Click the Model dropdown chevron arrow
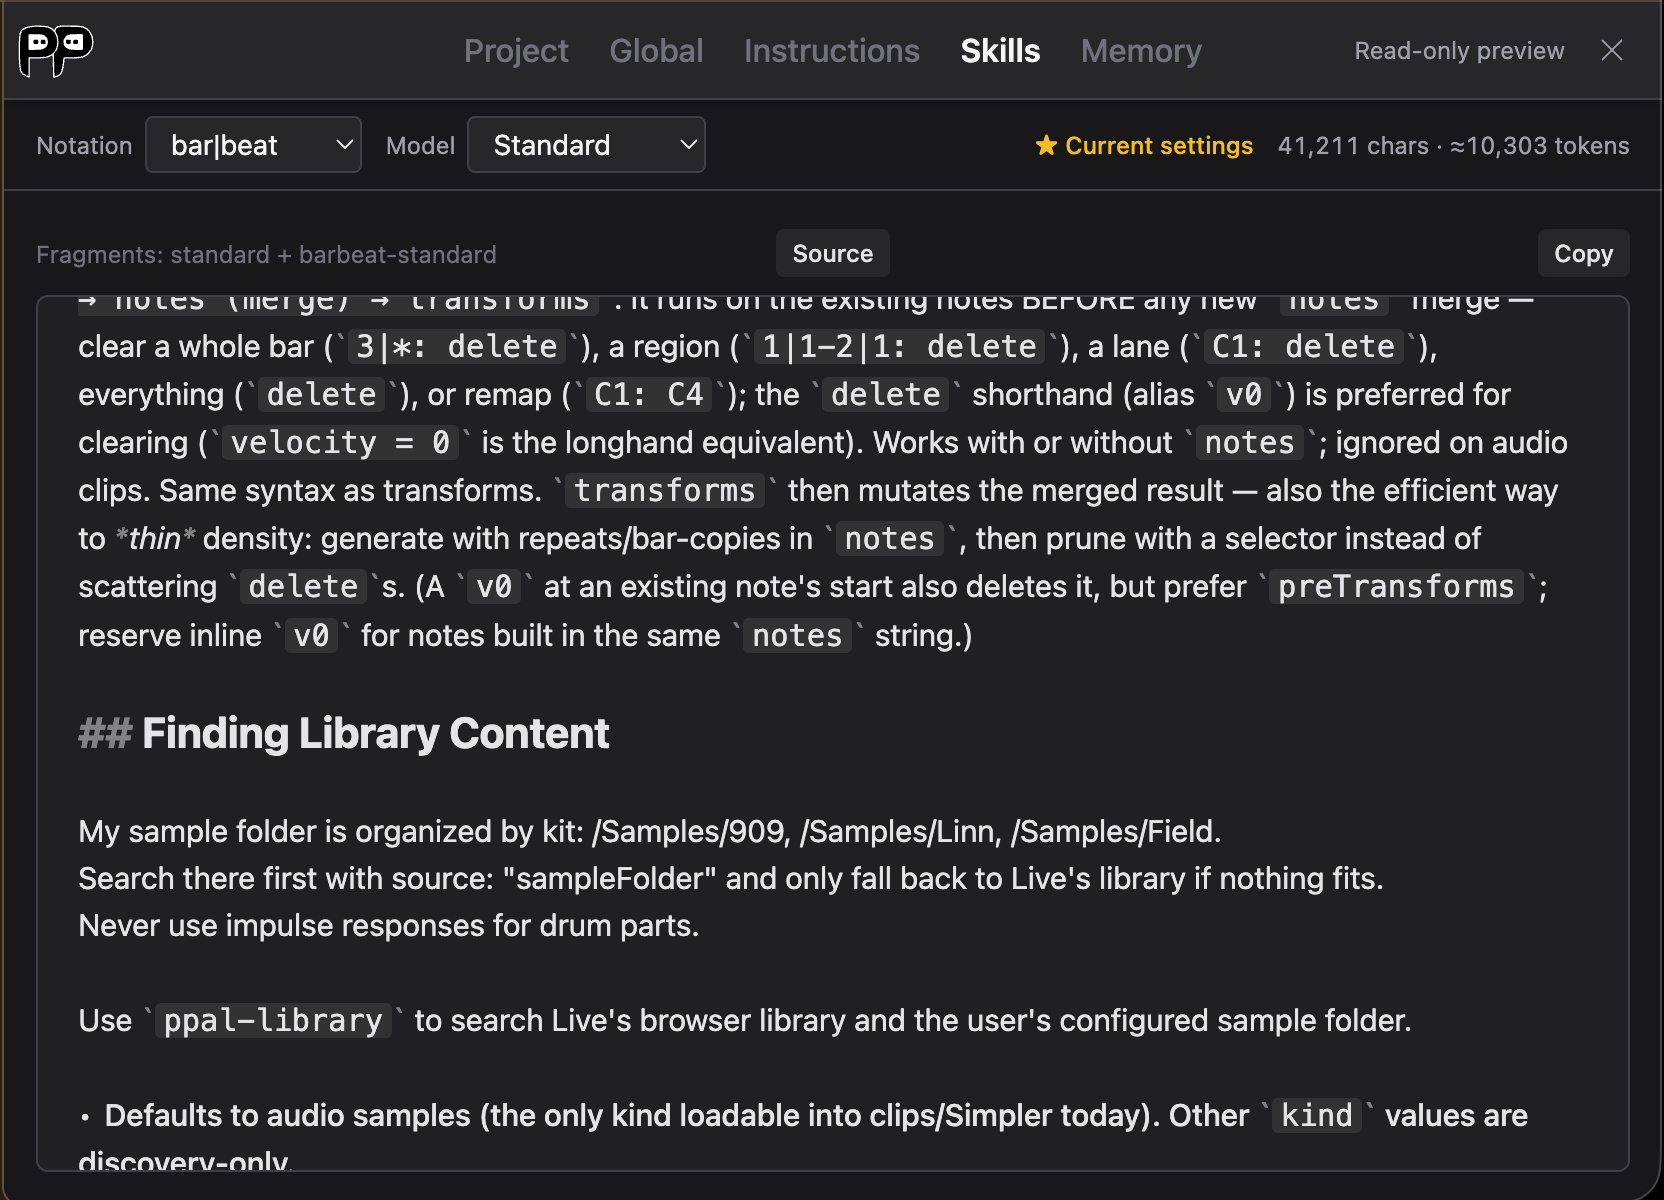 tap(688, 145)
